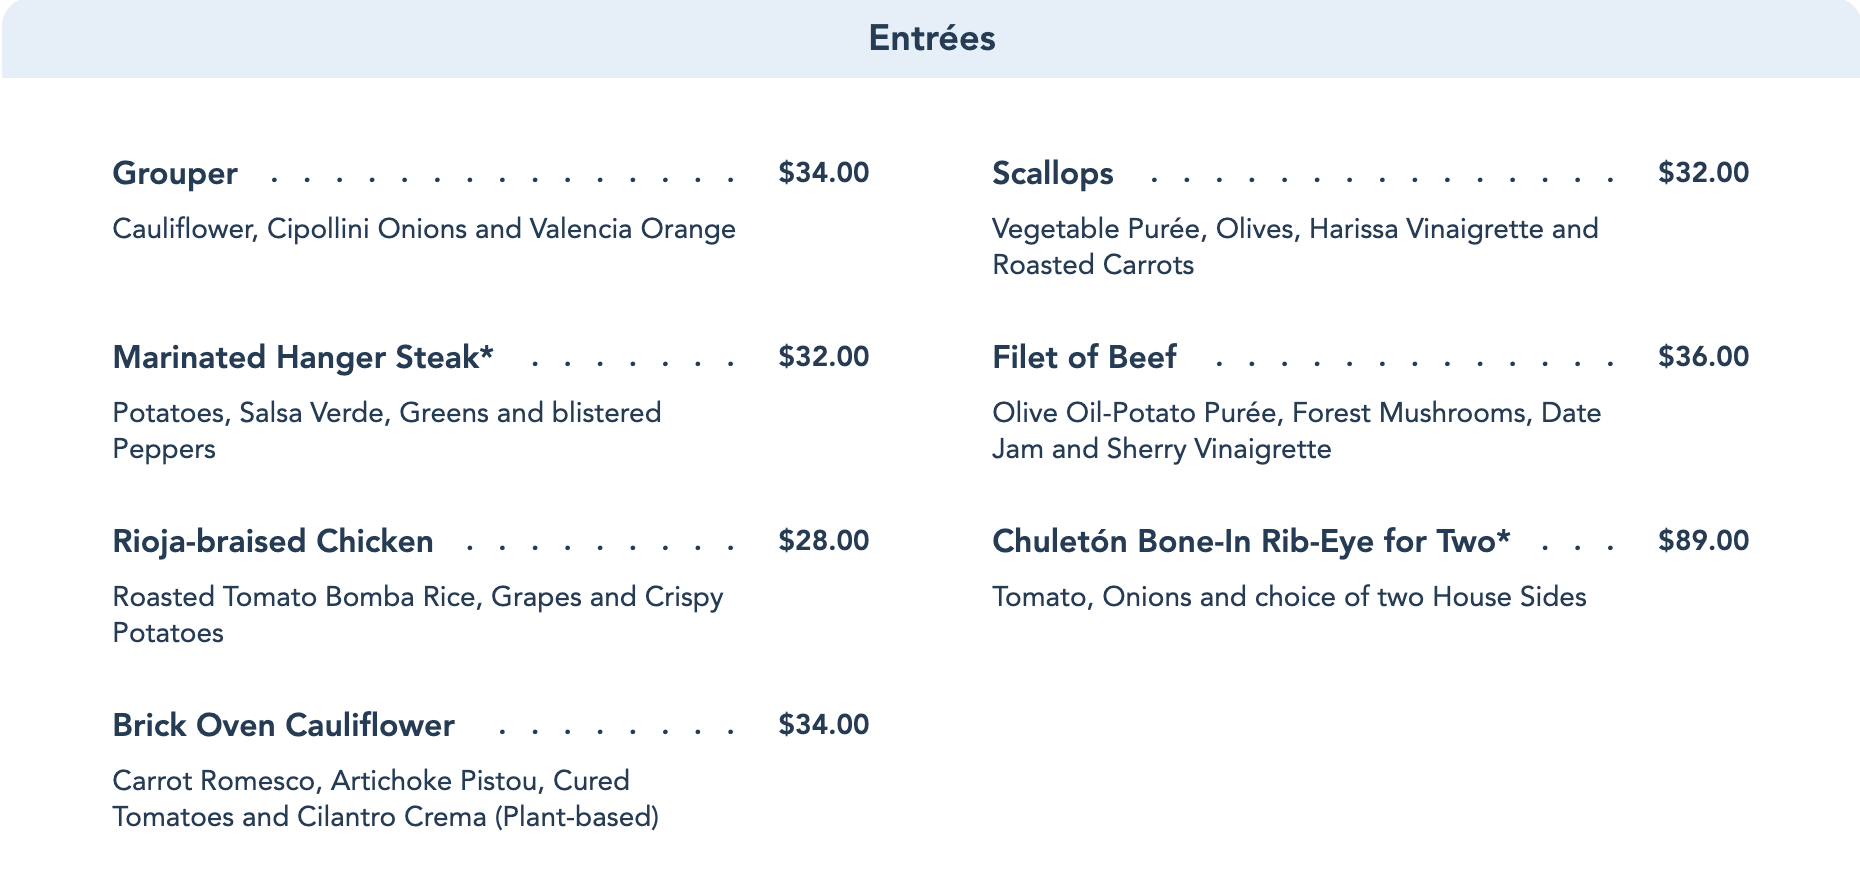Click the $36.00 price
This screenshot has height=896, width=1860.
pos(1703,357)
